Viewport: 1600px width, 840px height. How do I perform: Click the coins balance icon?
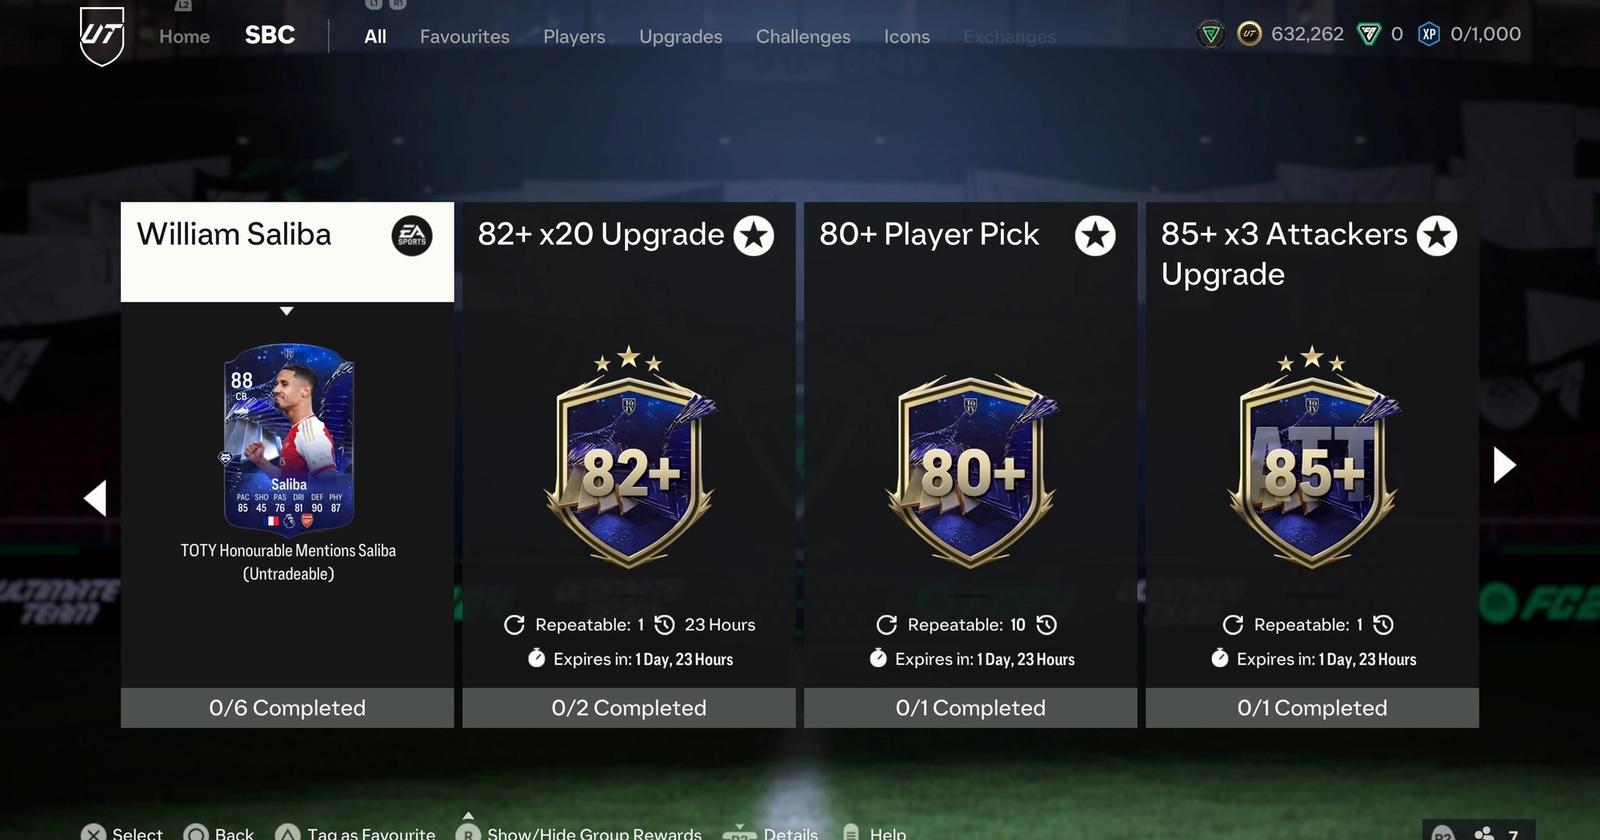click(x=1249, y=35)
